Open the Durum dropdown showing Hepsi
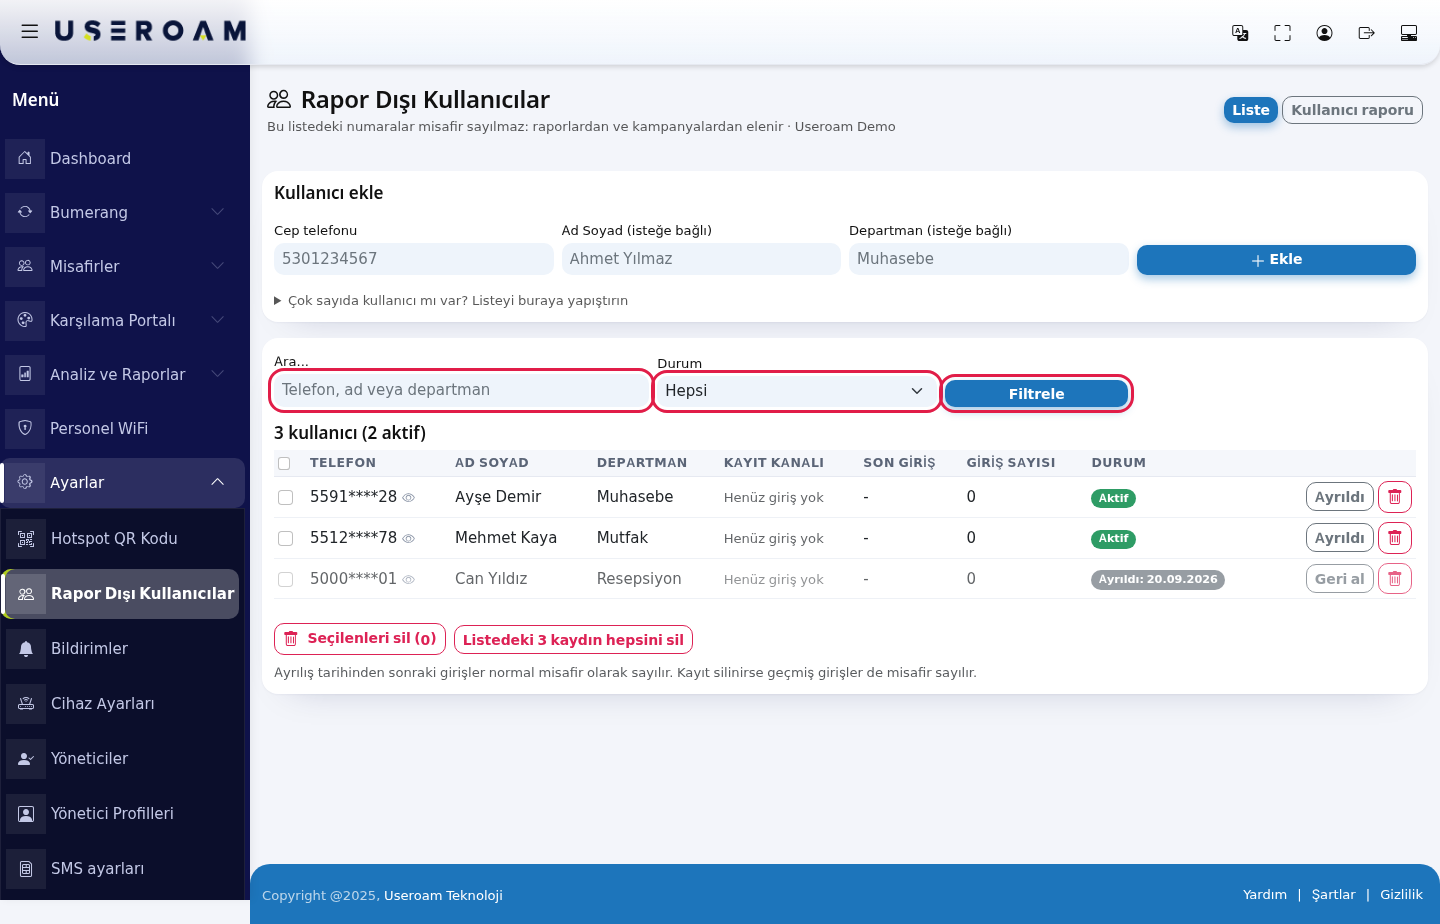The width and height of the screenshot is (1440, 924). [x=796, y=391]
